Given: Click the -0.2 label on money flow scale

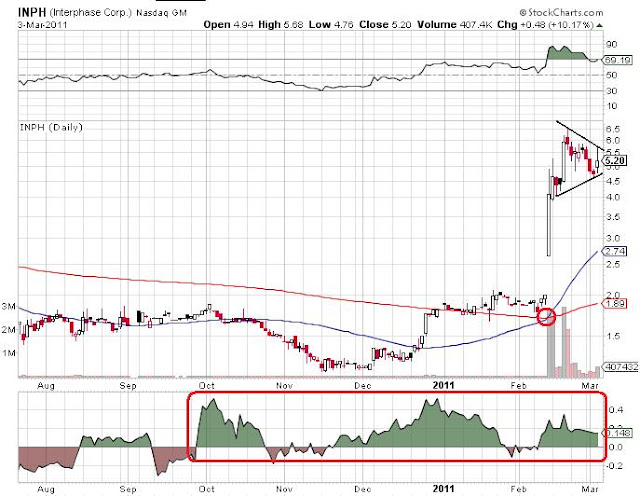Looking at the screenshot, I should tap(614, 466).
